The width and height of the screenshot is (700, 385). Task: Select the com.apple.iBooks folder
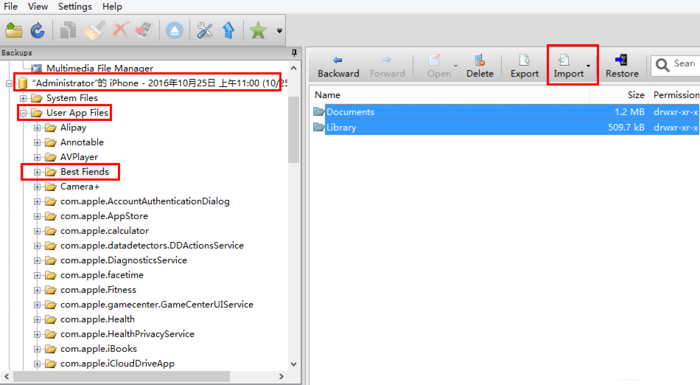click(99, 348)
